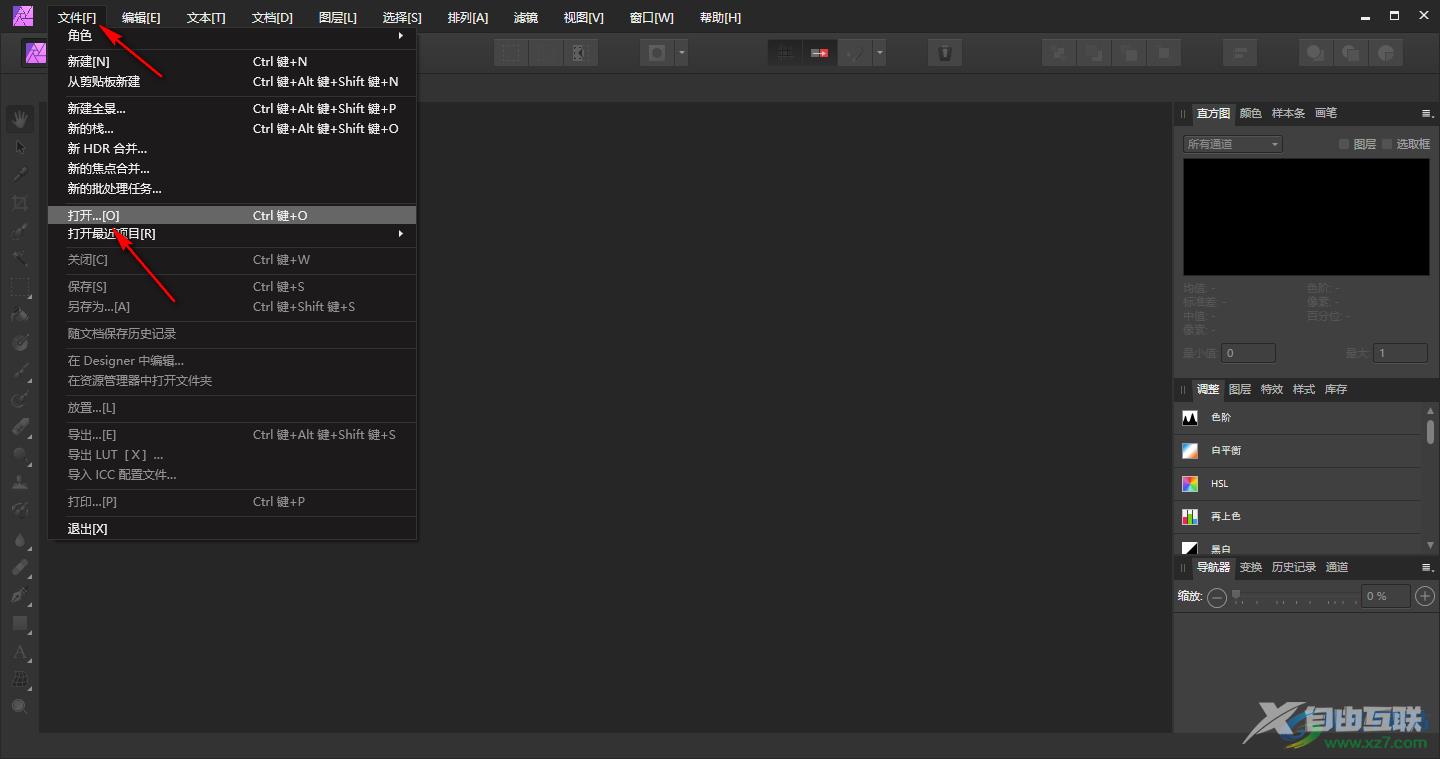Open the histogram panel options menu
This screenshot has width=1440, height=759.
tap(1427, 113)
